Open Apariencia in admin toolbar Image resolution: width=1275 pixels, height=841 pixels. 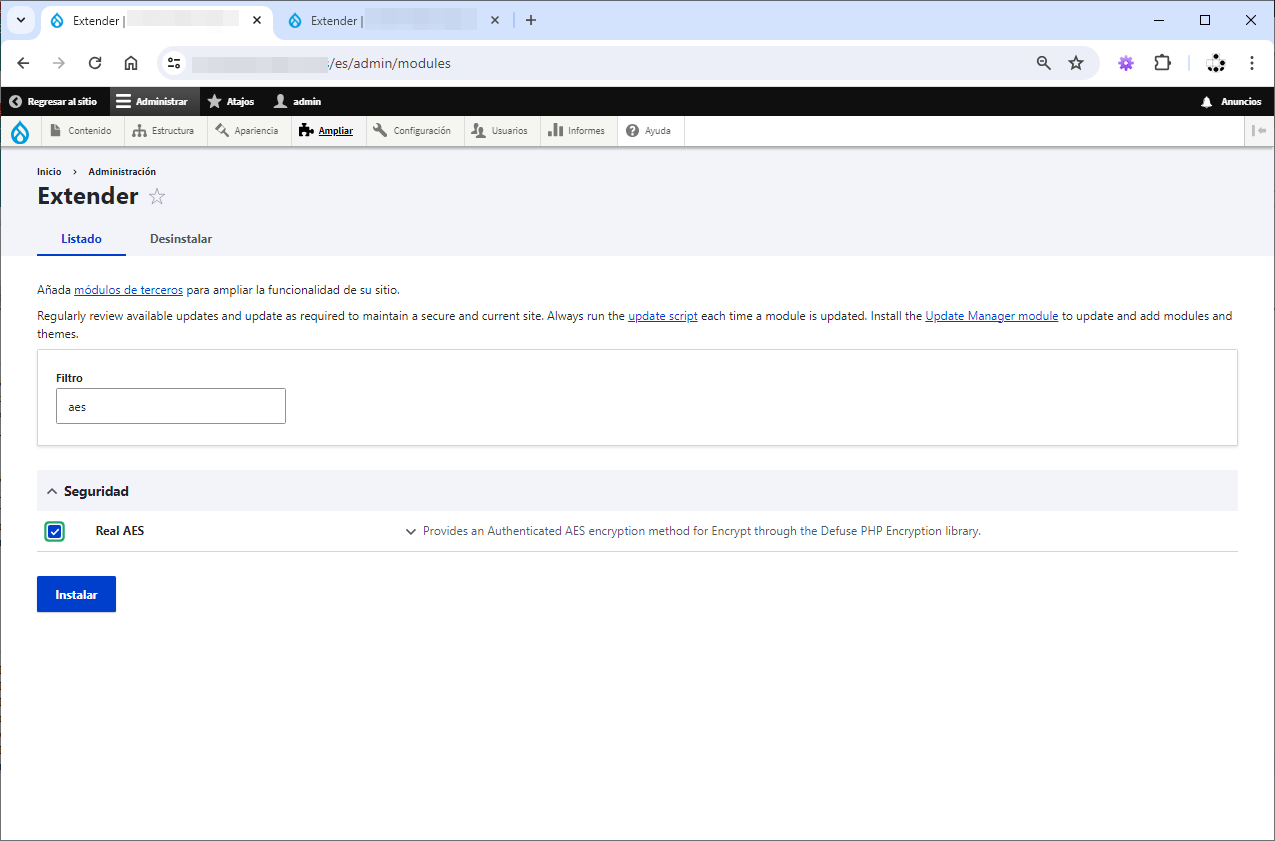[x=249, y=131]
